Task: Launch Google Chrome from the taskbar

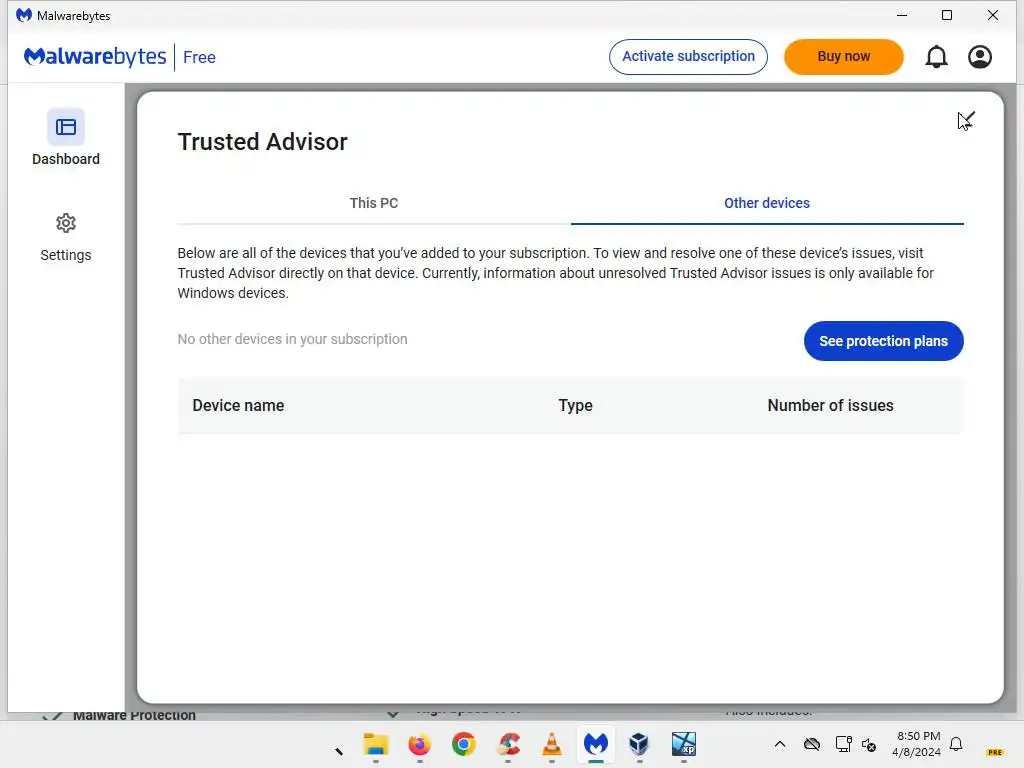Action: pos(464,744)
